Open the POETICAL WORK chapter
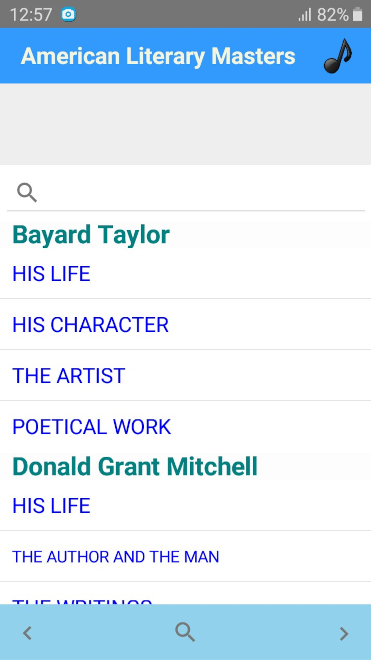Screen dimensions: 371x660 pos(185,426)
